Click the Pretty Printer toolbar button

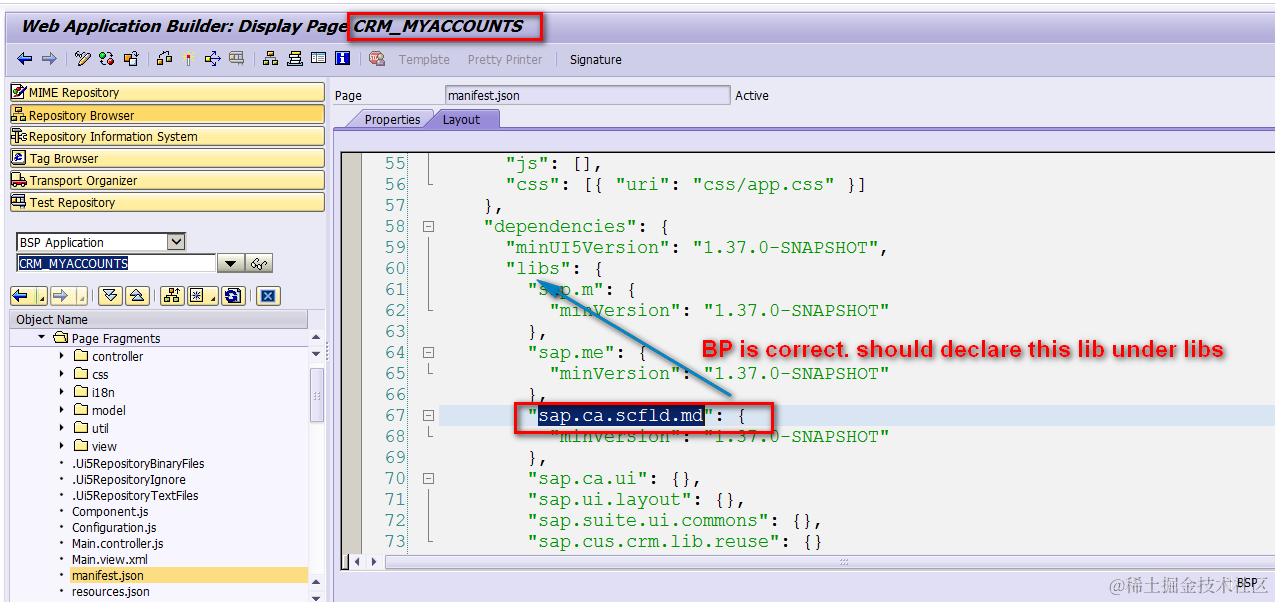[x=505, y=60]
